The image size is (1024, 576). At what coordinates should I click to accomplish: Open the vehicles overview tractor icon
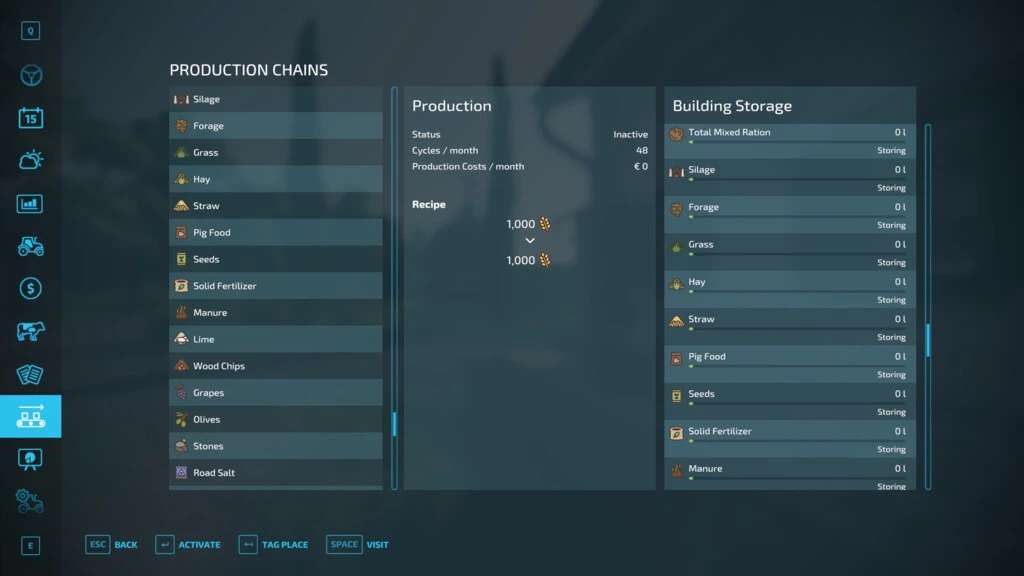(30, 246)
